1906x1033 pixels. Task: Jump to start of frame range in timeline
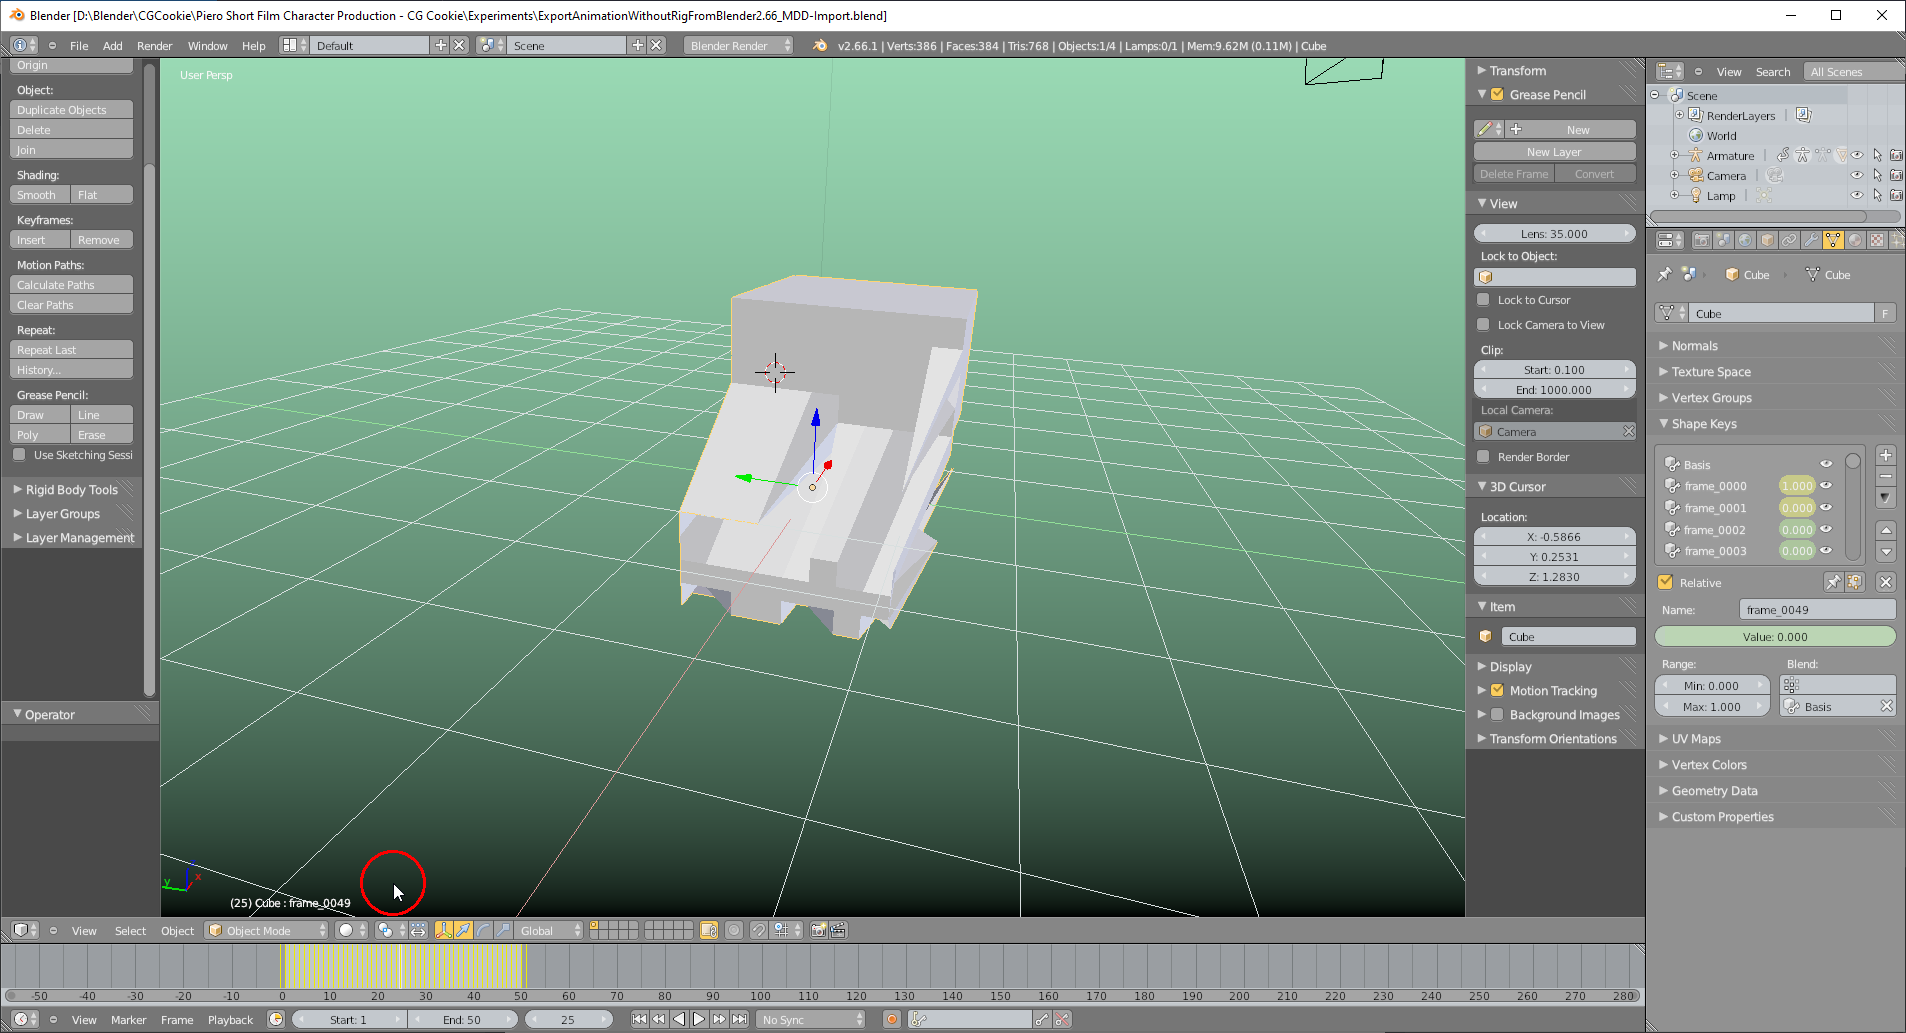point(639,1019)
